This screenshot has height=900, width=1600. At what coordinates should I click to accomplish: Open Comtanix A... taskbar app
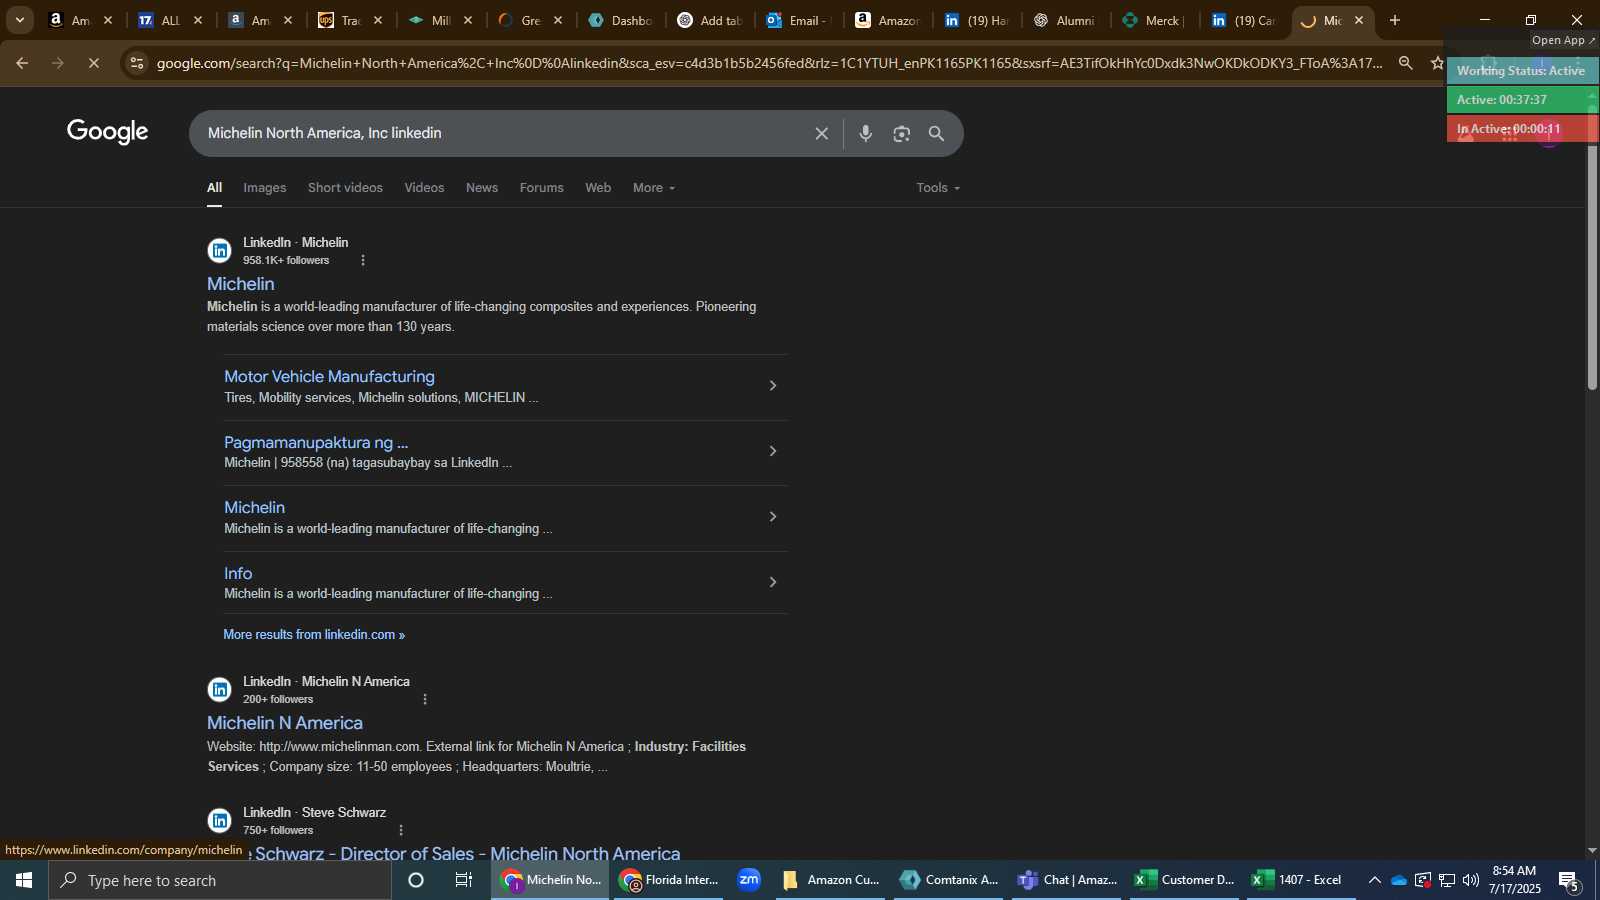click(949, 880)
